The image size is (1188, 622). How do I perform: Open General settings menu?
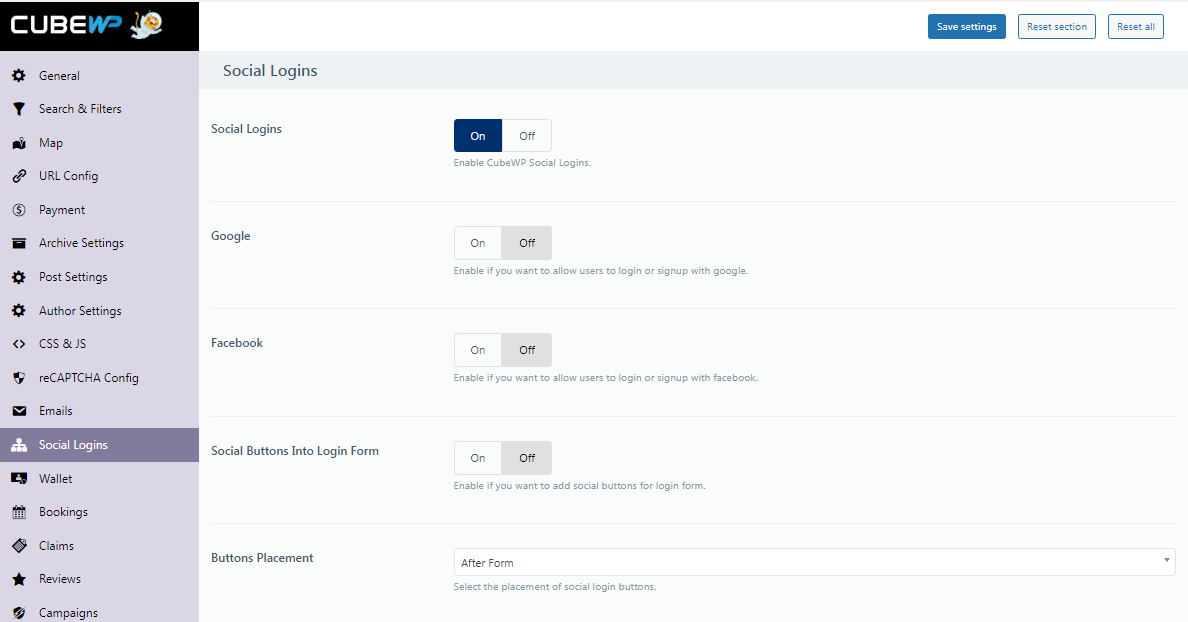click(99, 76)
